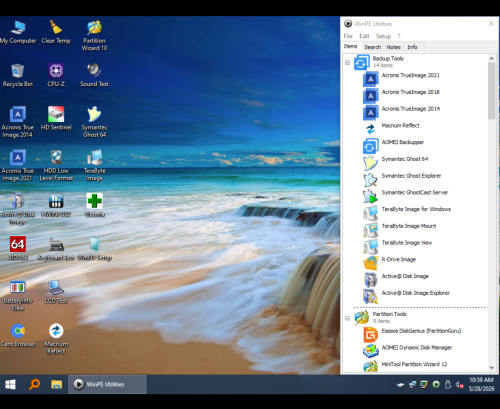The width and height of the screenshot is (500, 409).
Task: Switch to the Notes tab
Action: tap(393, 47)
